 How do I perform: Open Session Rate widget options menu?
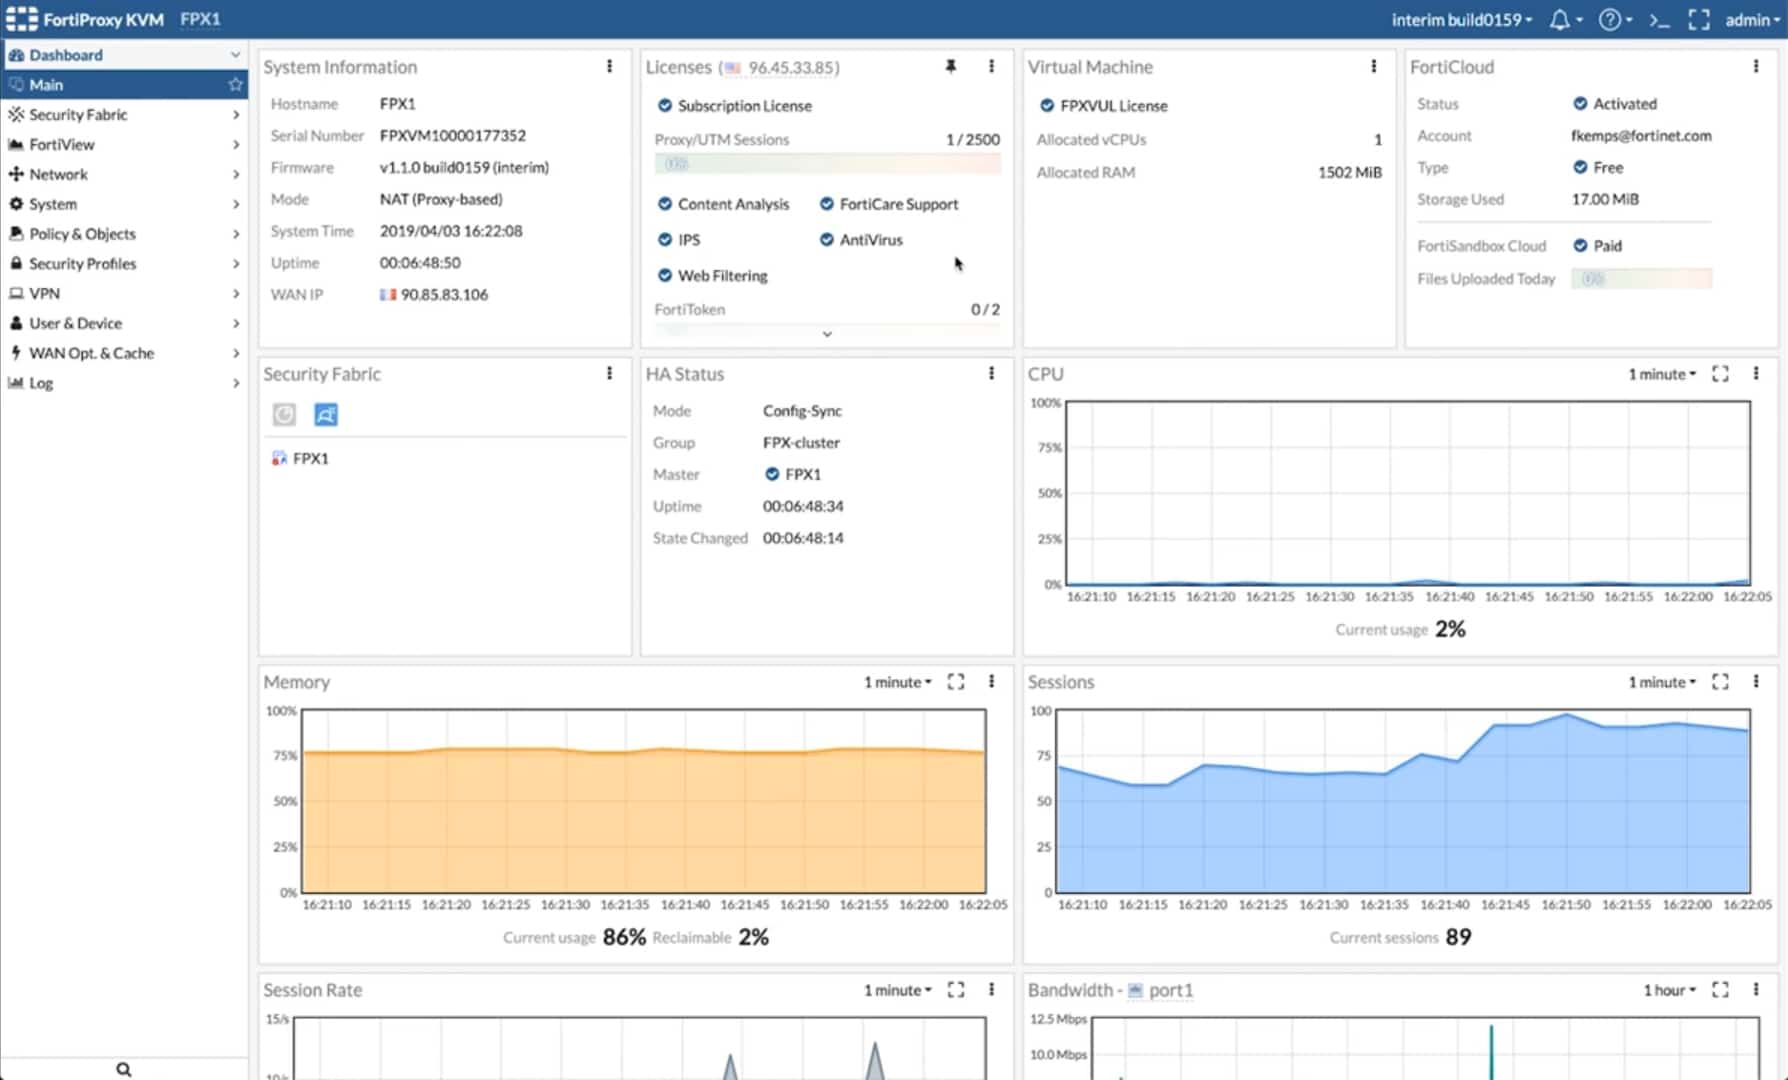991,989
